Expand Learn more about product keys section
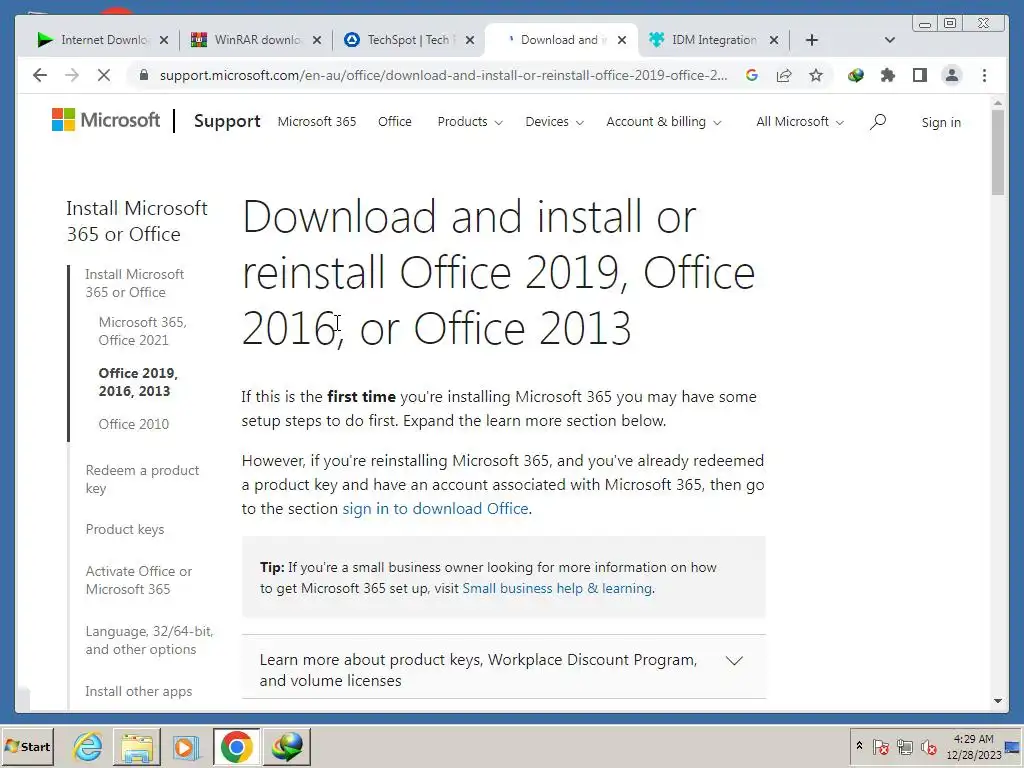Image resolution: width=1024 pixels, height=768 pixels. pyautogui.click(x=504, y=669)
